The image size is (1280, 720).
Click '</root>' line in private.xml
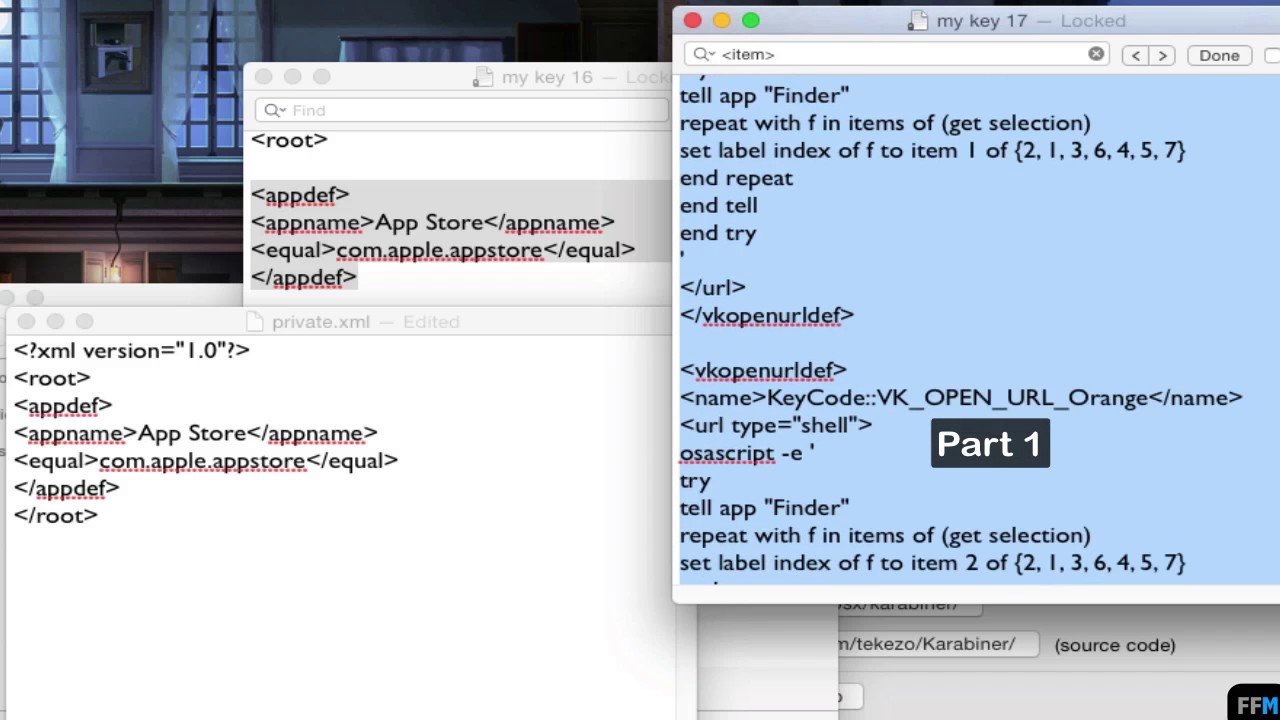pos(55,516)
